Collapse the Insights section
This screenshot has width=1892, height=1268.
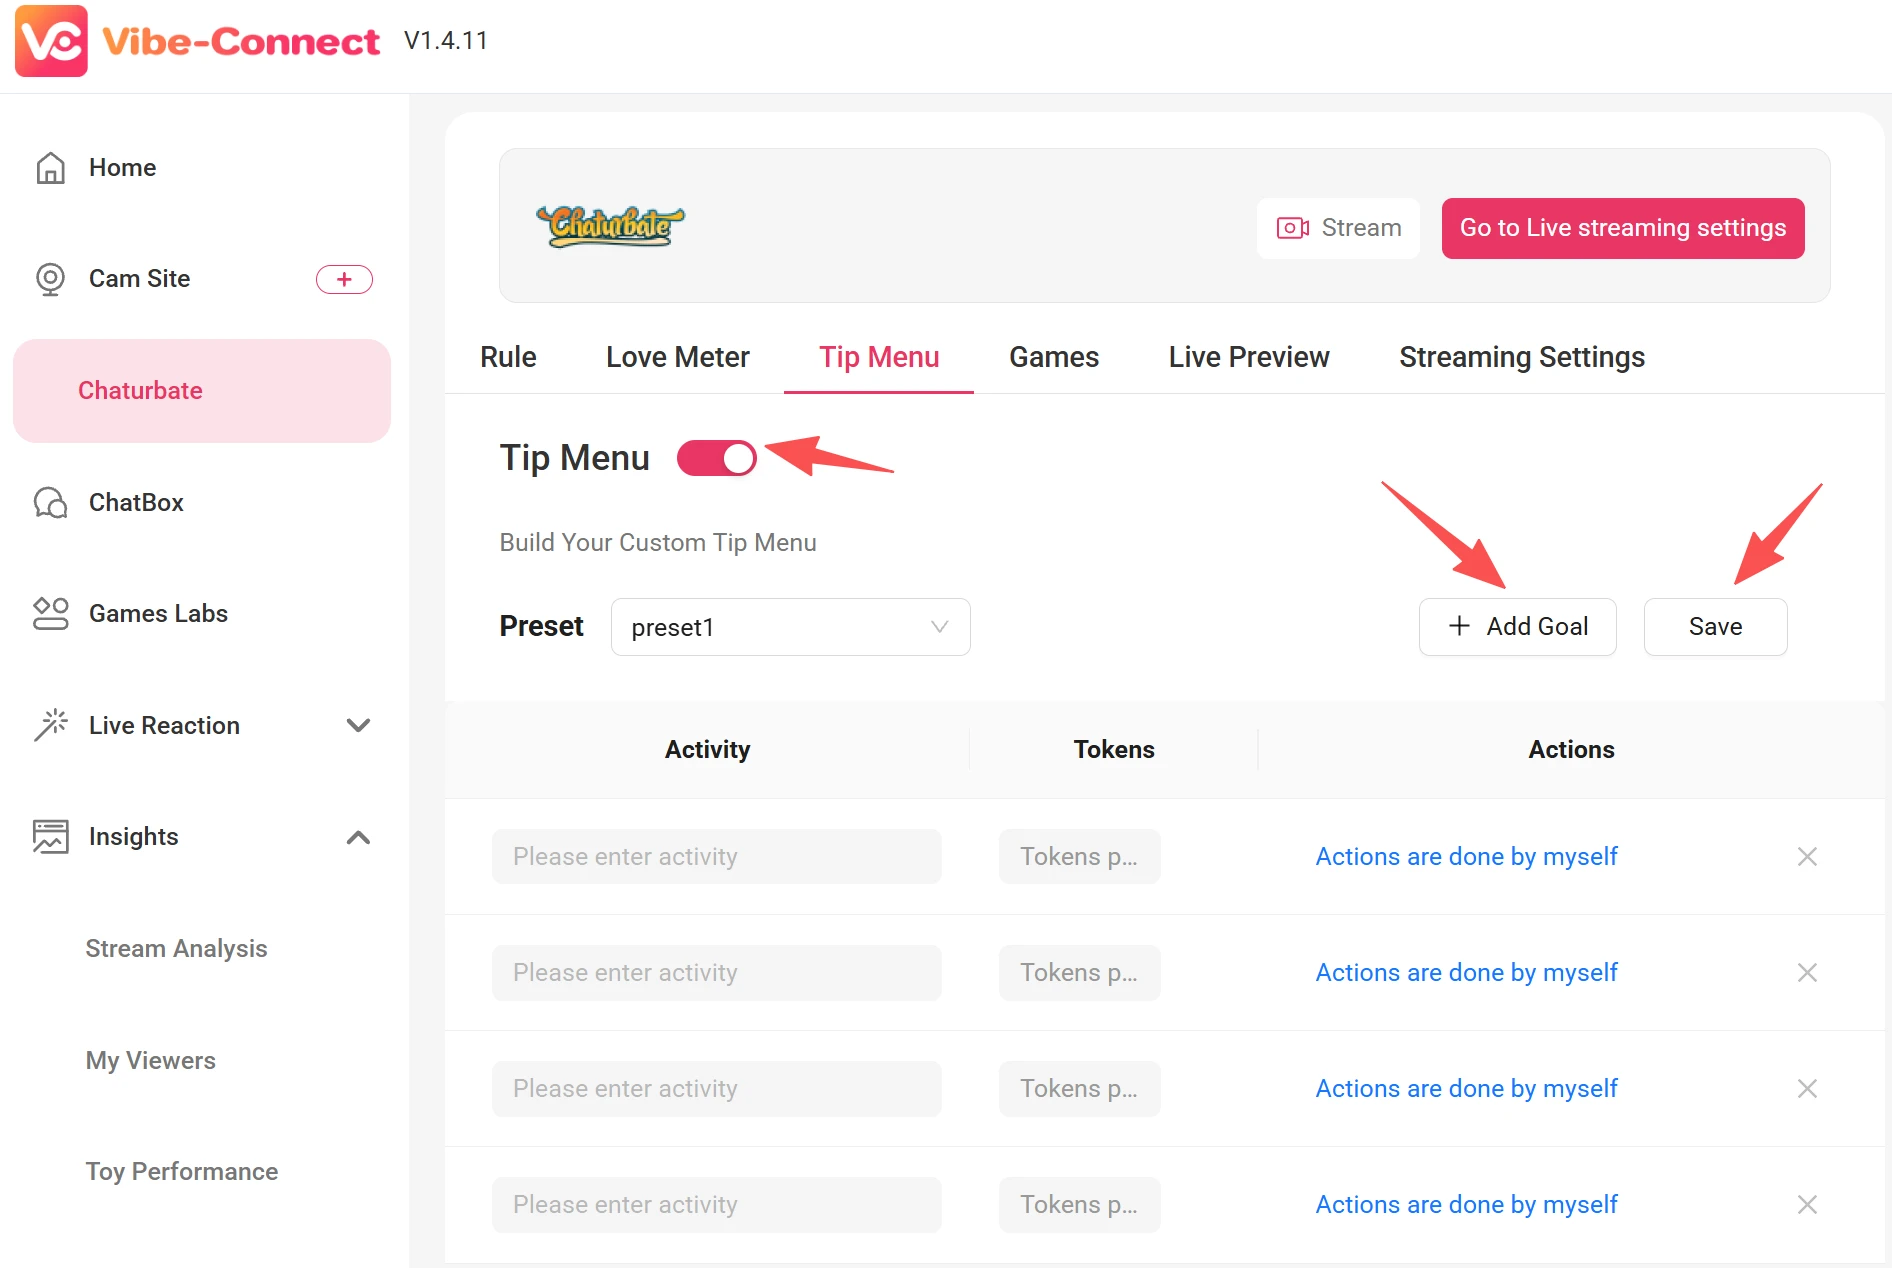[x=358, y=837]
